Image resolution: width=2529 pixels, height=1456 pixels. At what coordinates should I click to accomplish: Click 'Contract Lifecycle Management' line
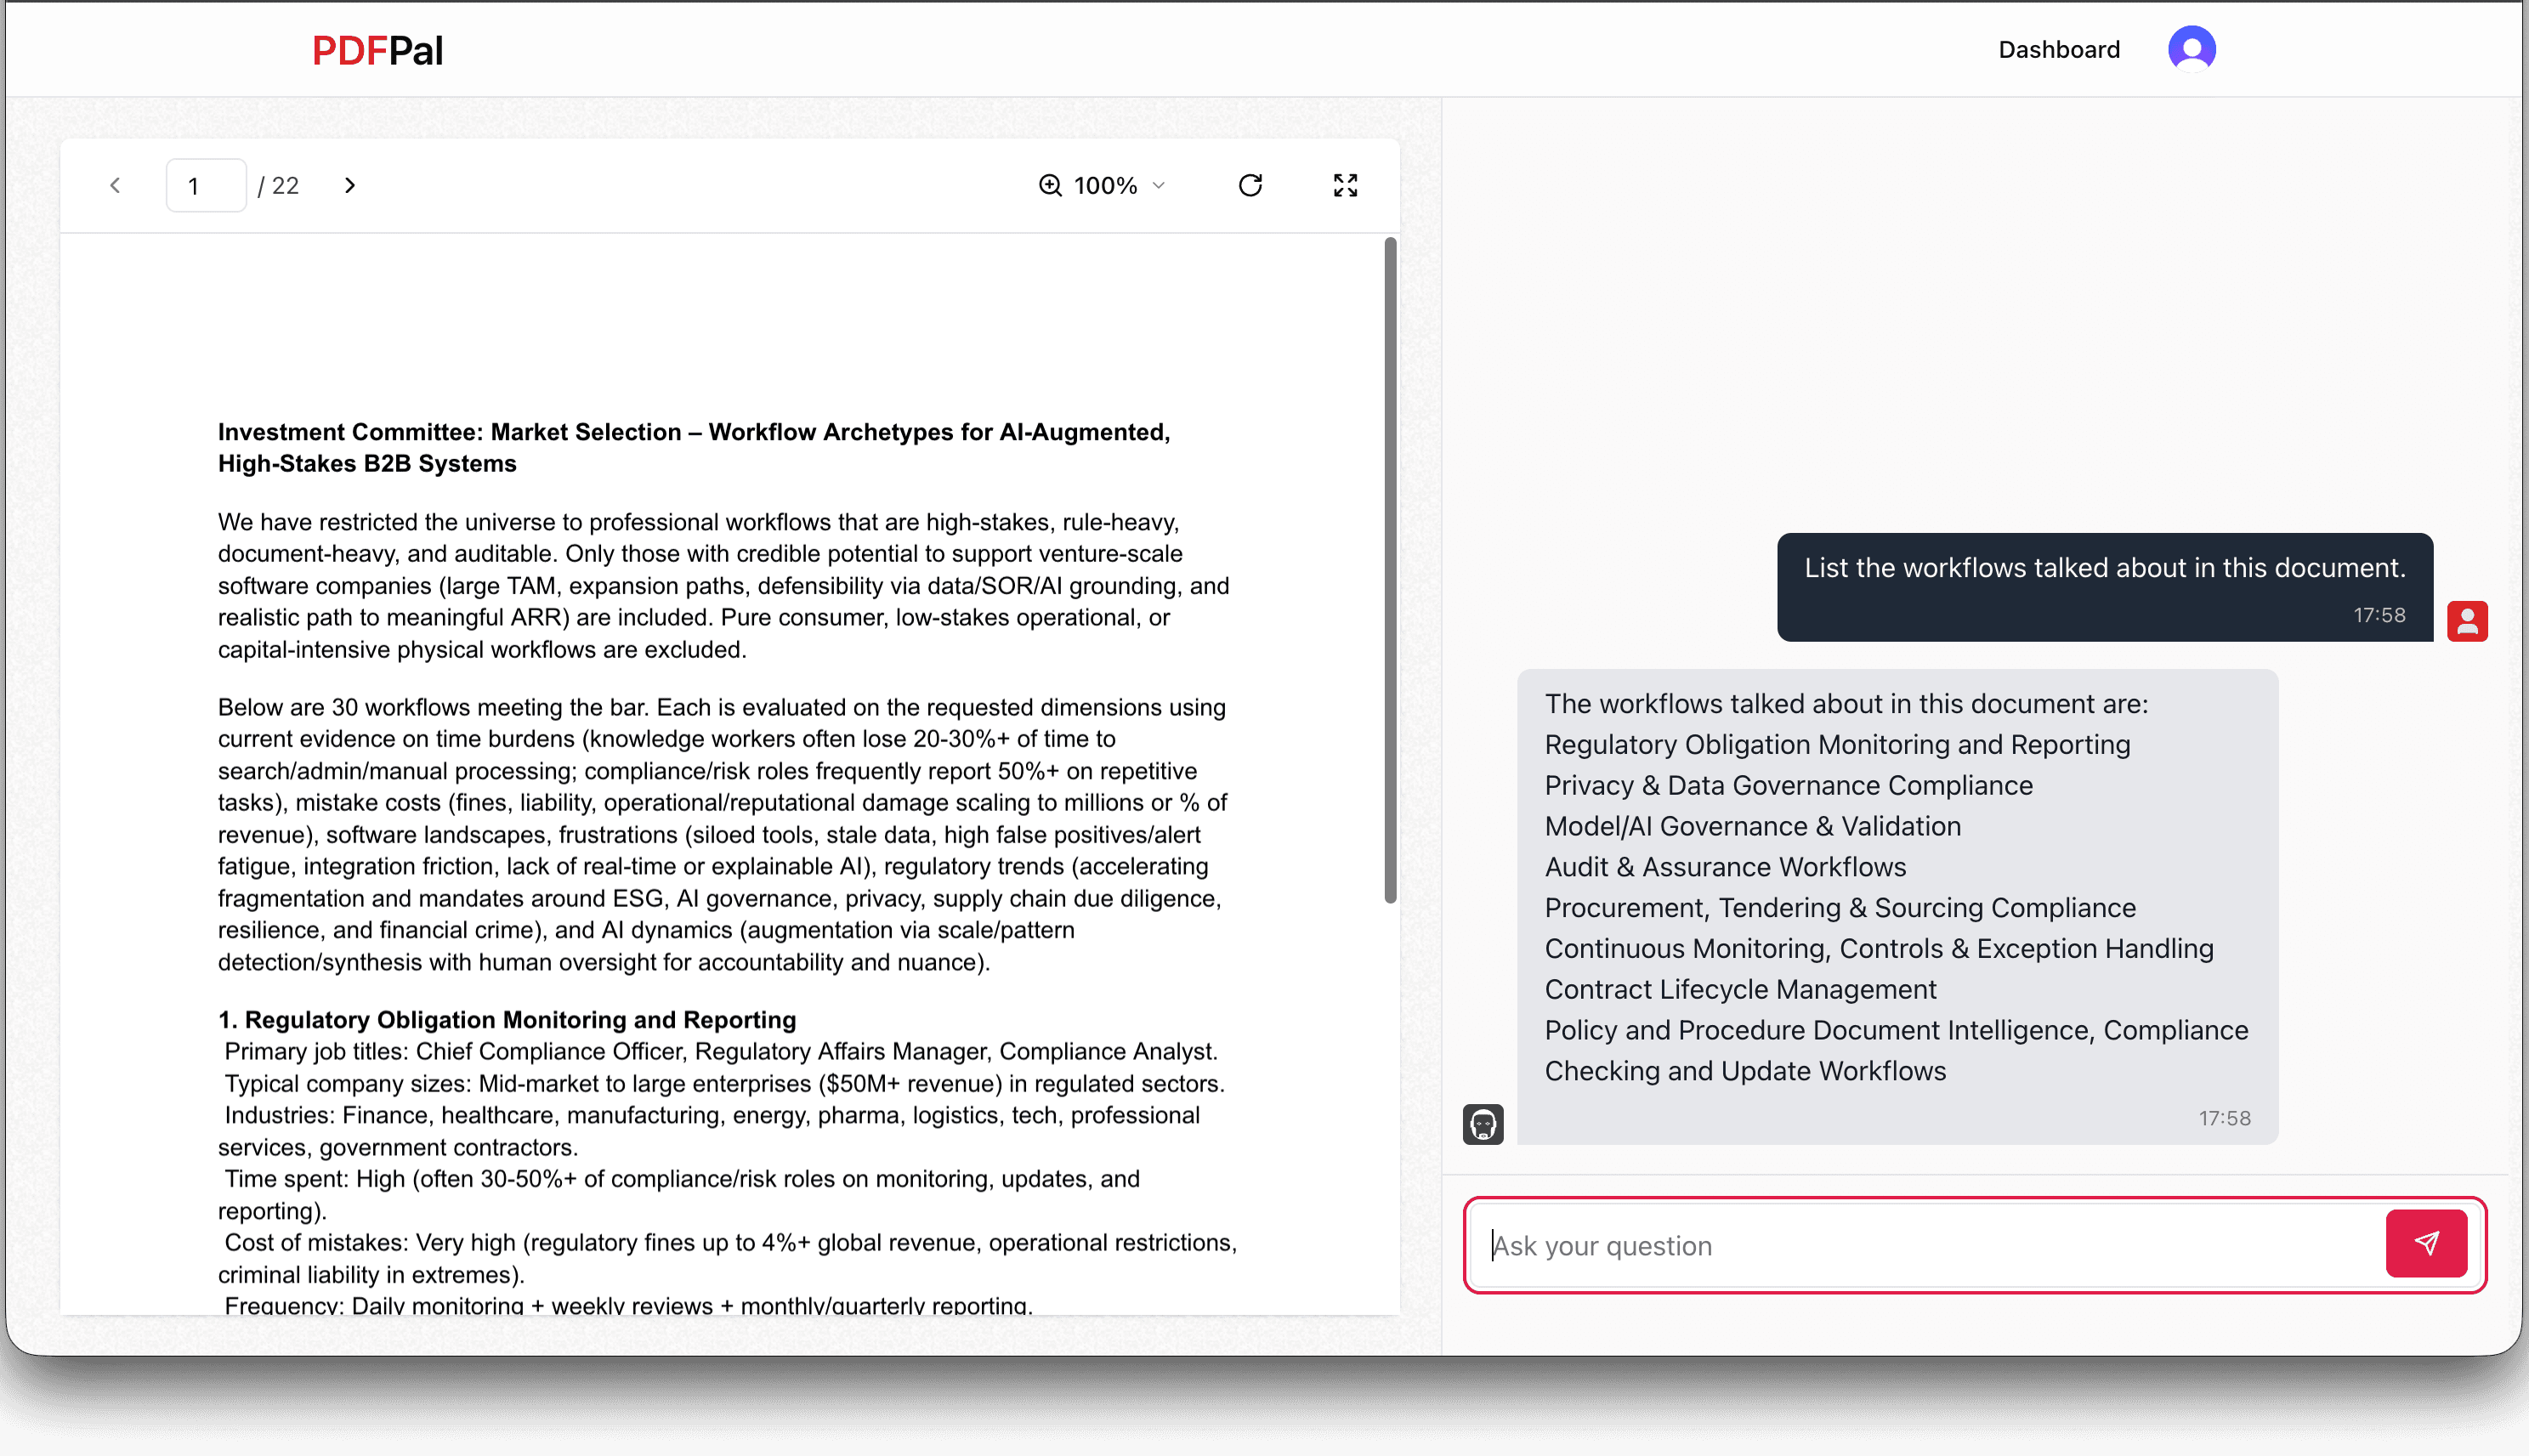pyautogui.click(x=1740, y=989)
